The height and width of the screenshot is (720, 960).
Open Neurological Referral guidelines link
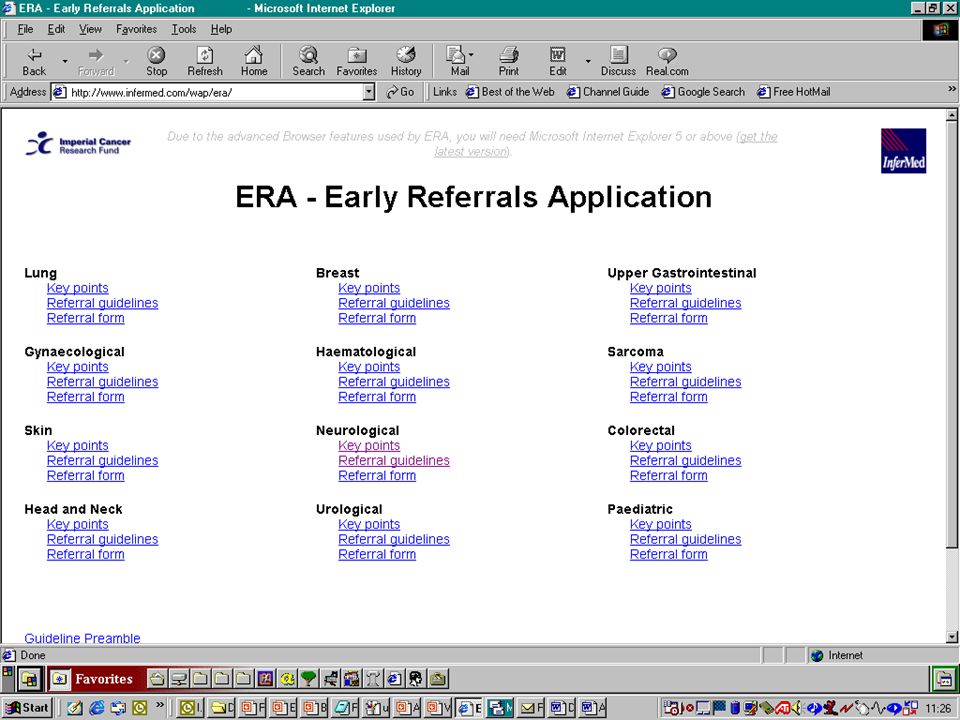(394, 460)
